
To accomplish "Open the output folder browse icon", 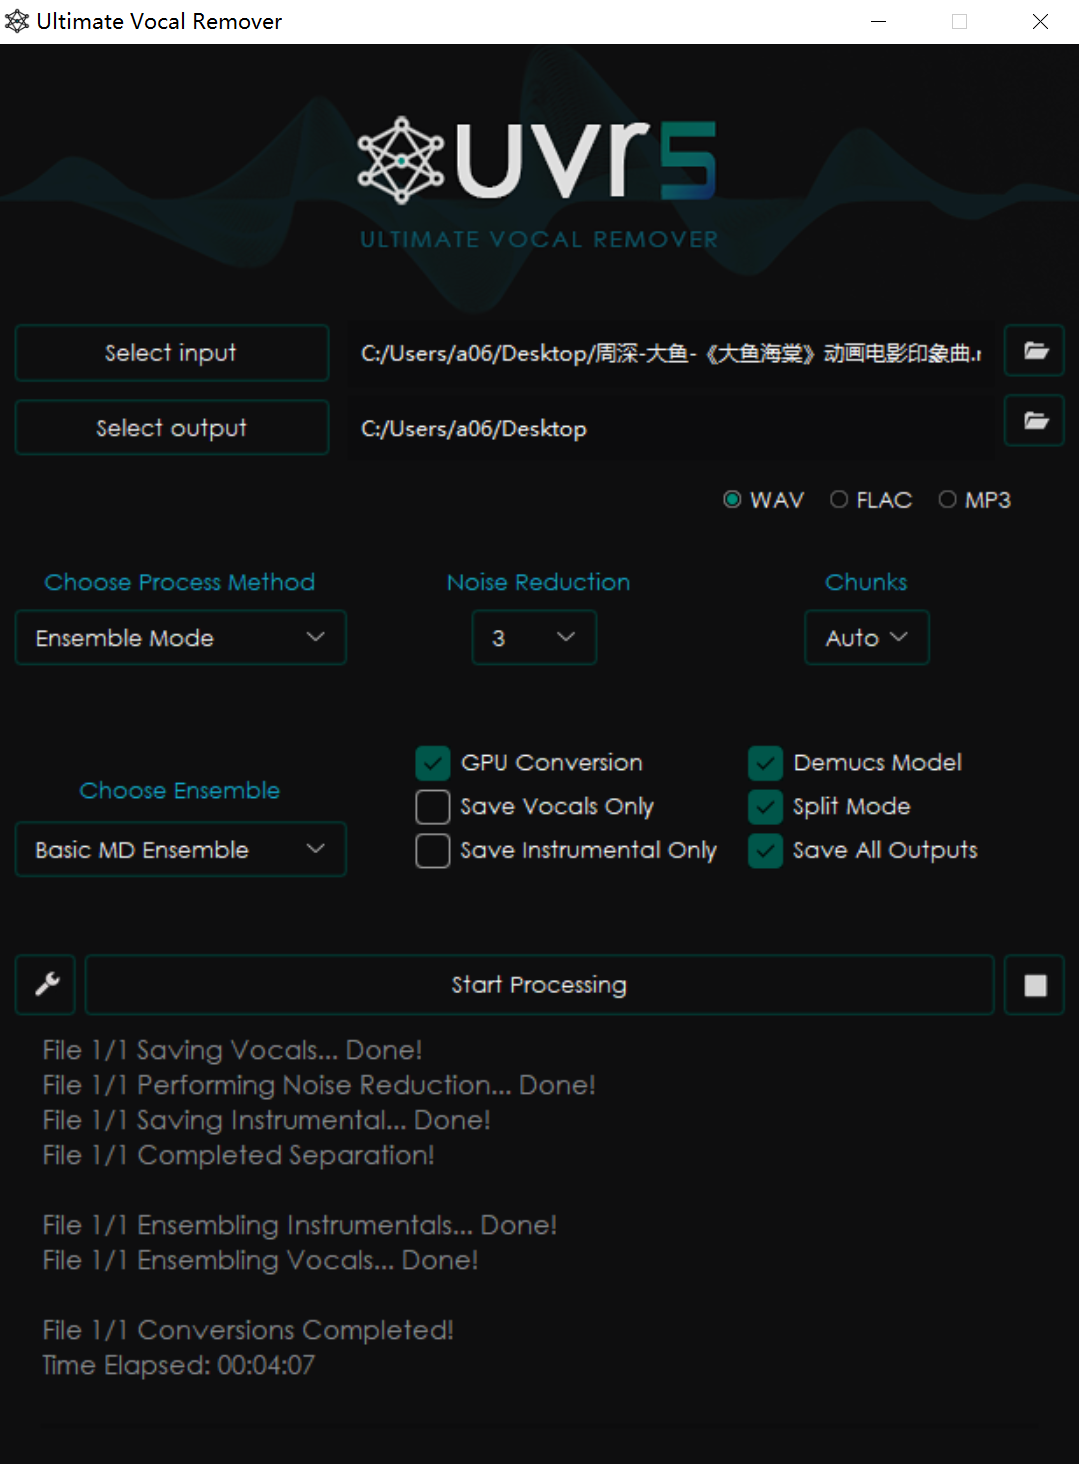I will pos(1035,421).
